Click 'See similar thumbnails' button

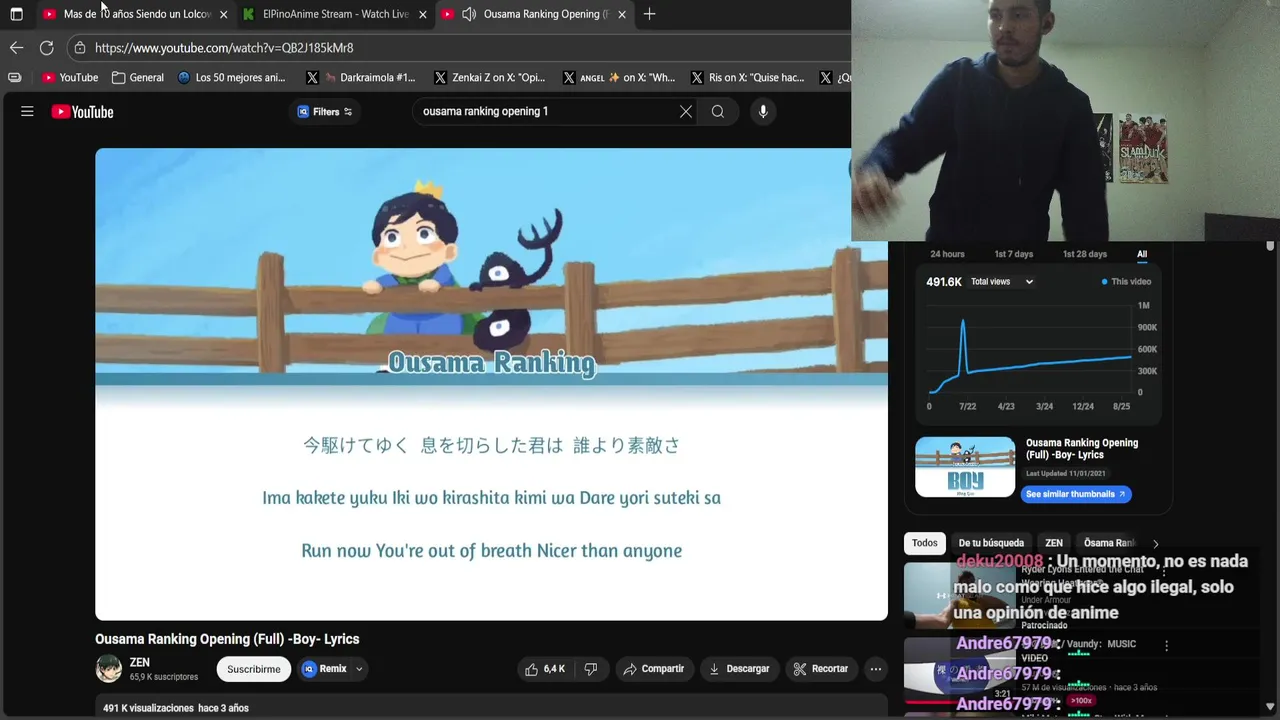(x=1076, y=494)
